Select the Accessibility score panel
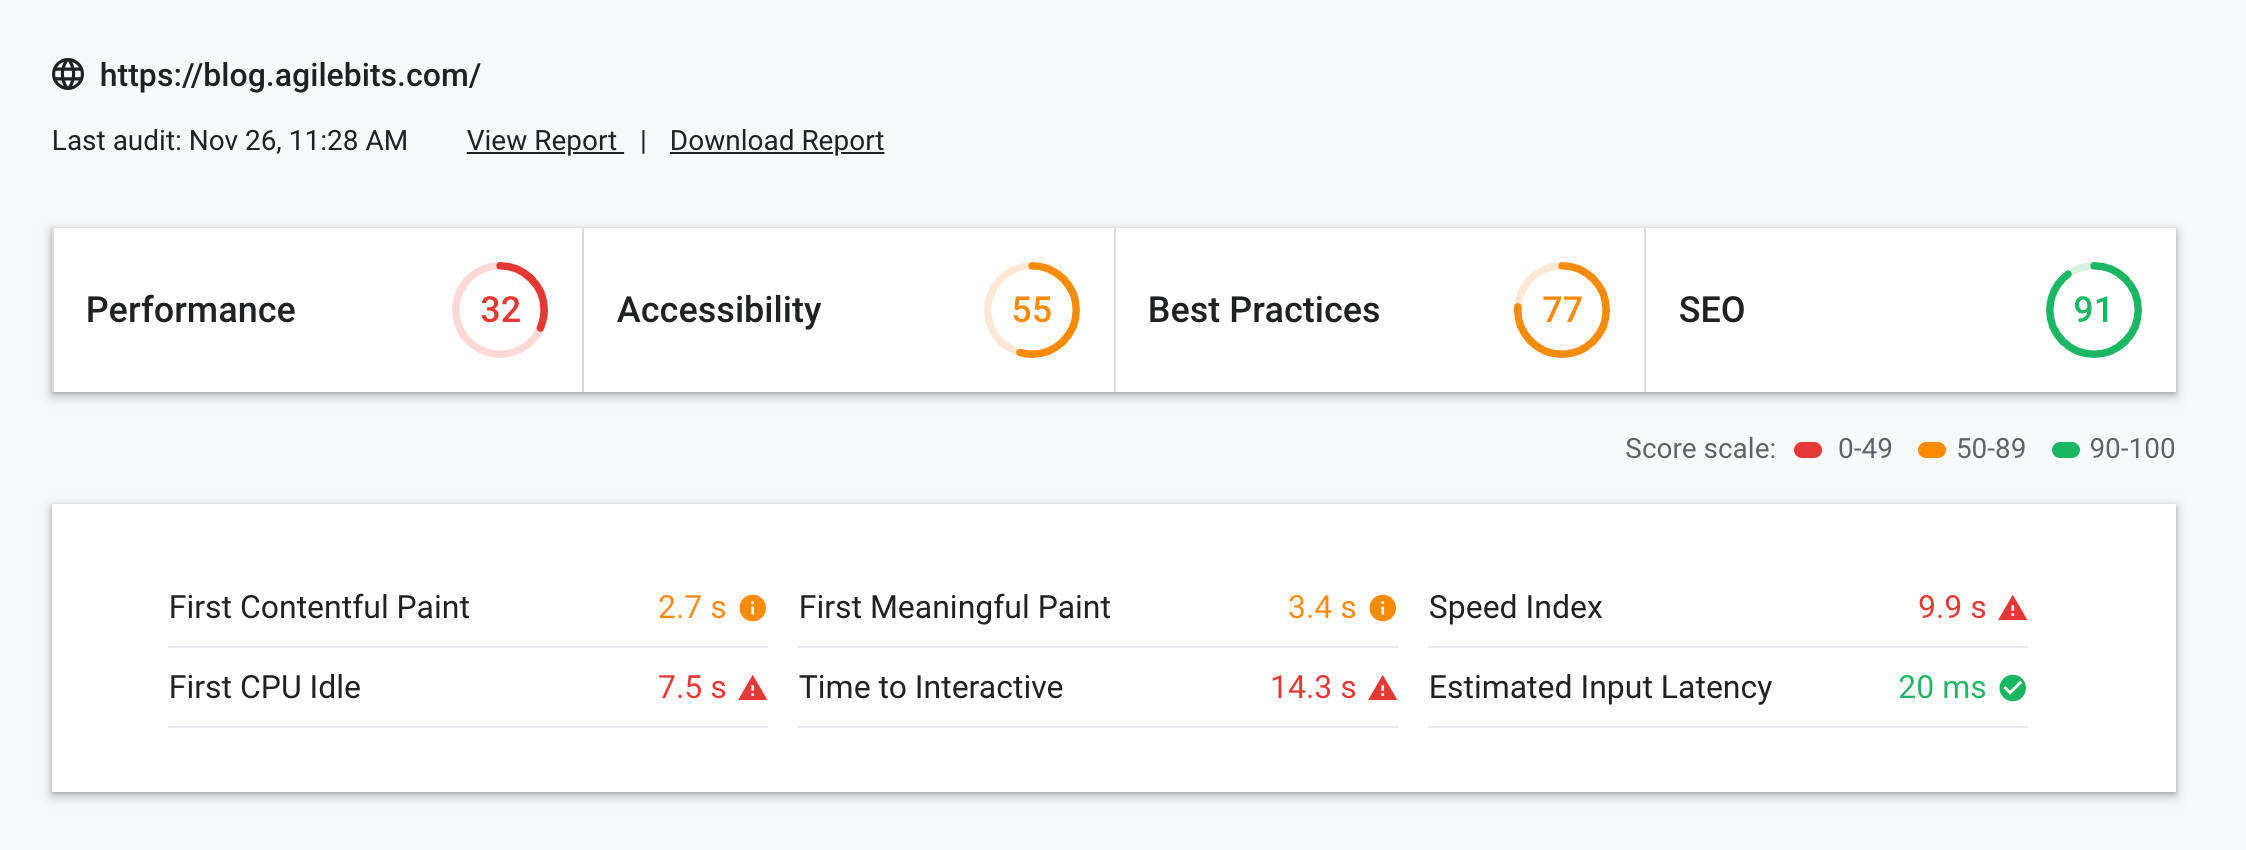This screenshot has width=2246, height=850. [848, 310]
